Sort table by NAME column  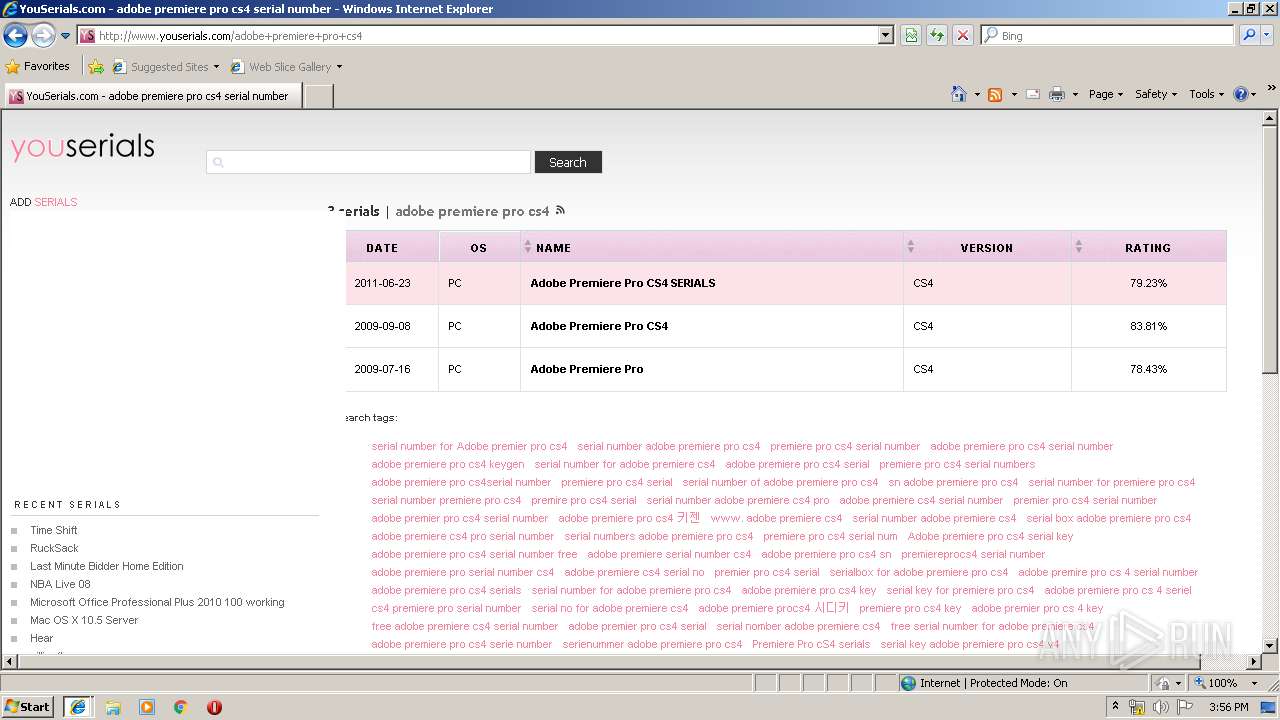712,248
